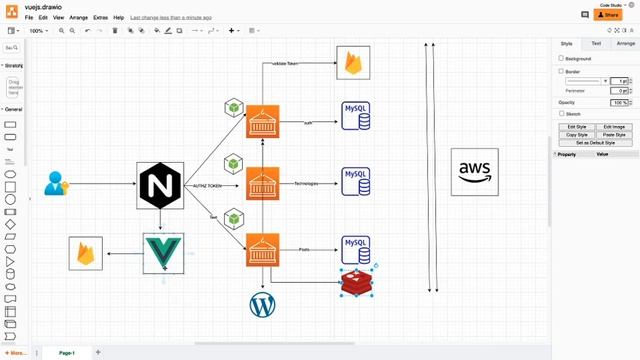Select the Redis icon in diagram
This screenshot has height=360, width=640.
coord(357,282)
